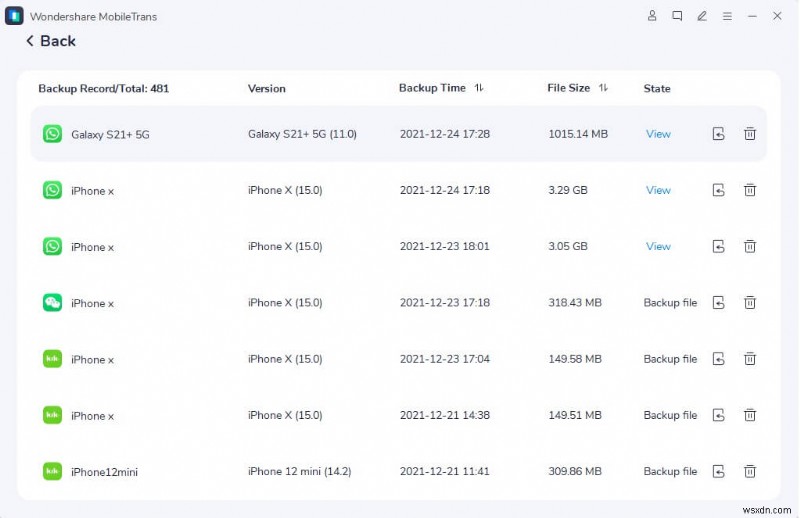Sort records by Backup Time
The height and width of the screenshot is (518, 800).
479,88
